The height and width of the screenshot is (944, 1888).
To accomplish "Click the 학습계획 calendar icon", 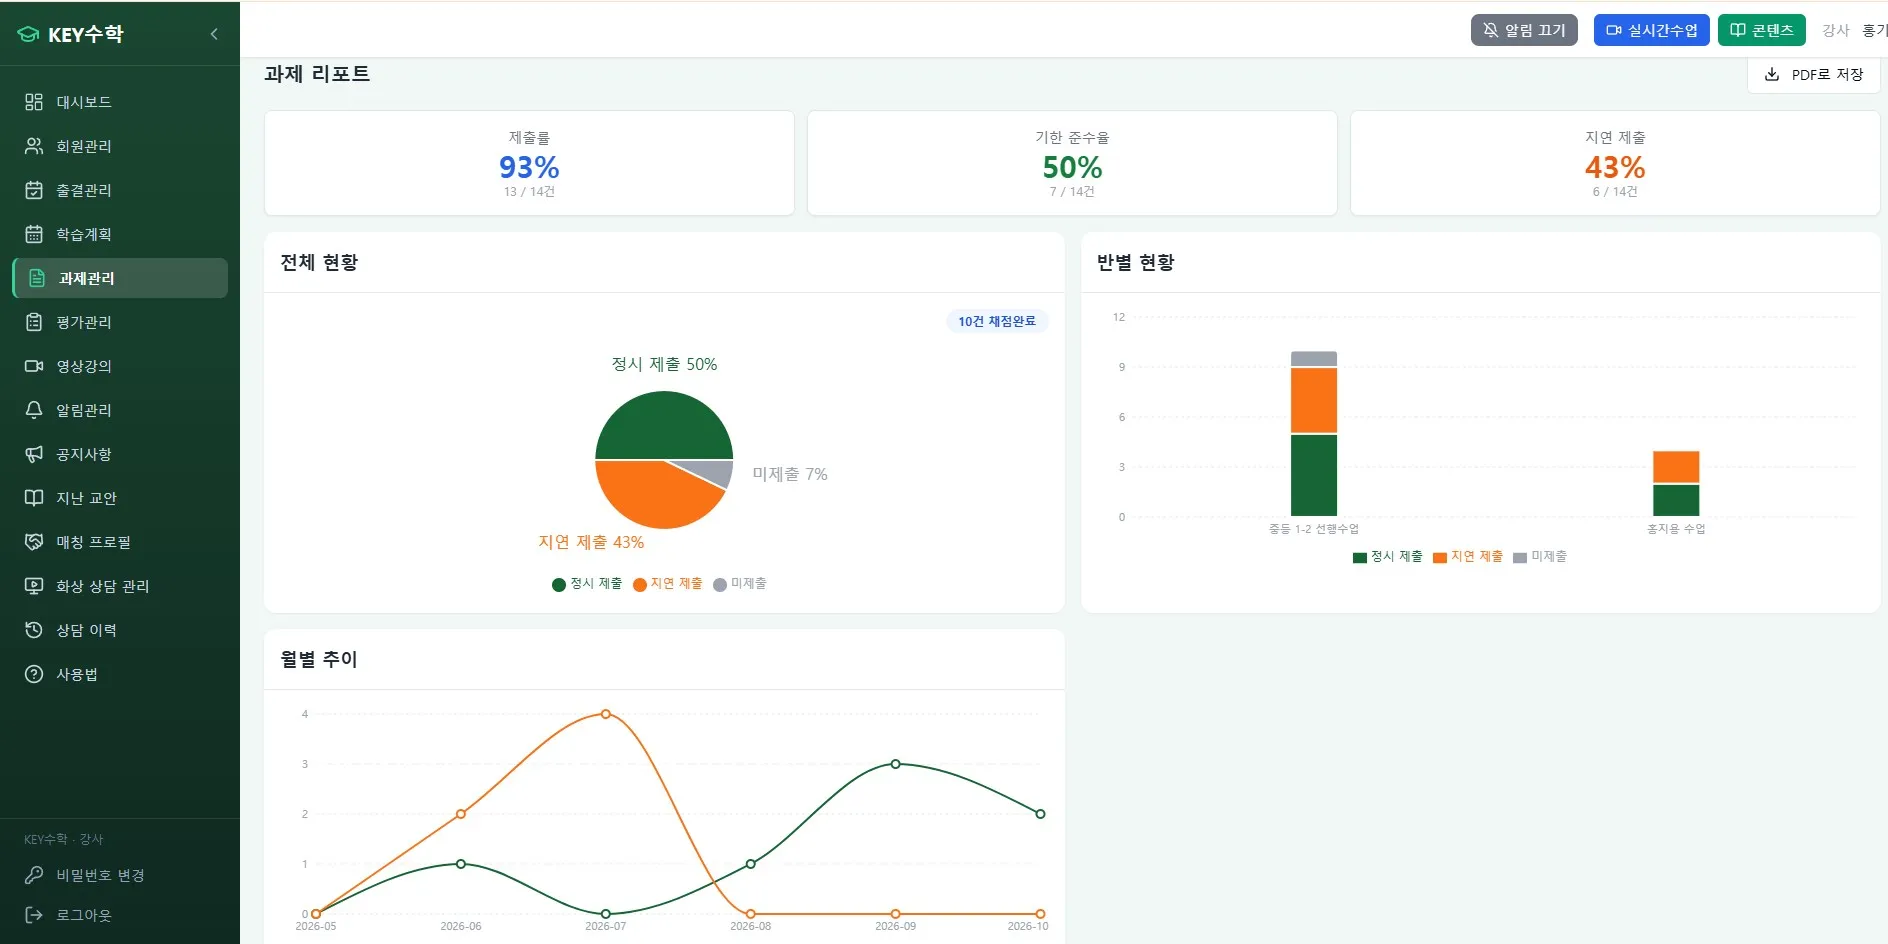I will click(x=34, y=234).
